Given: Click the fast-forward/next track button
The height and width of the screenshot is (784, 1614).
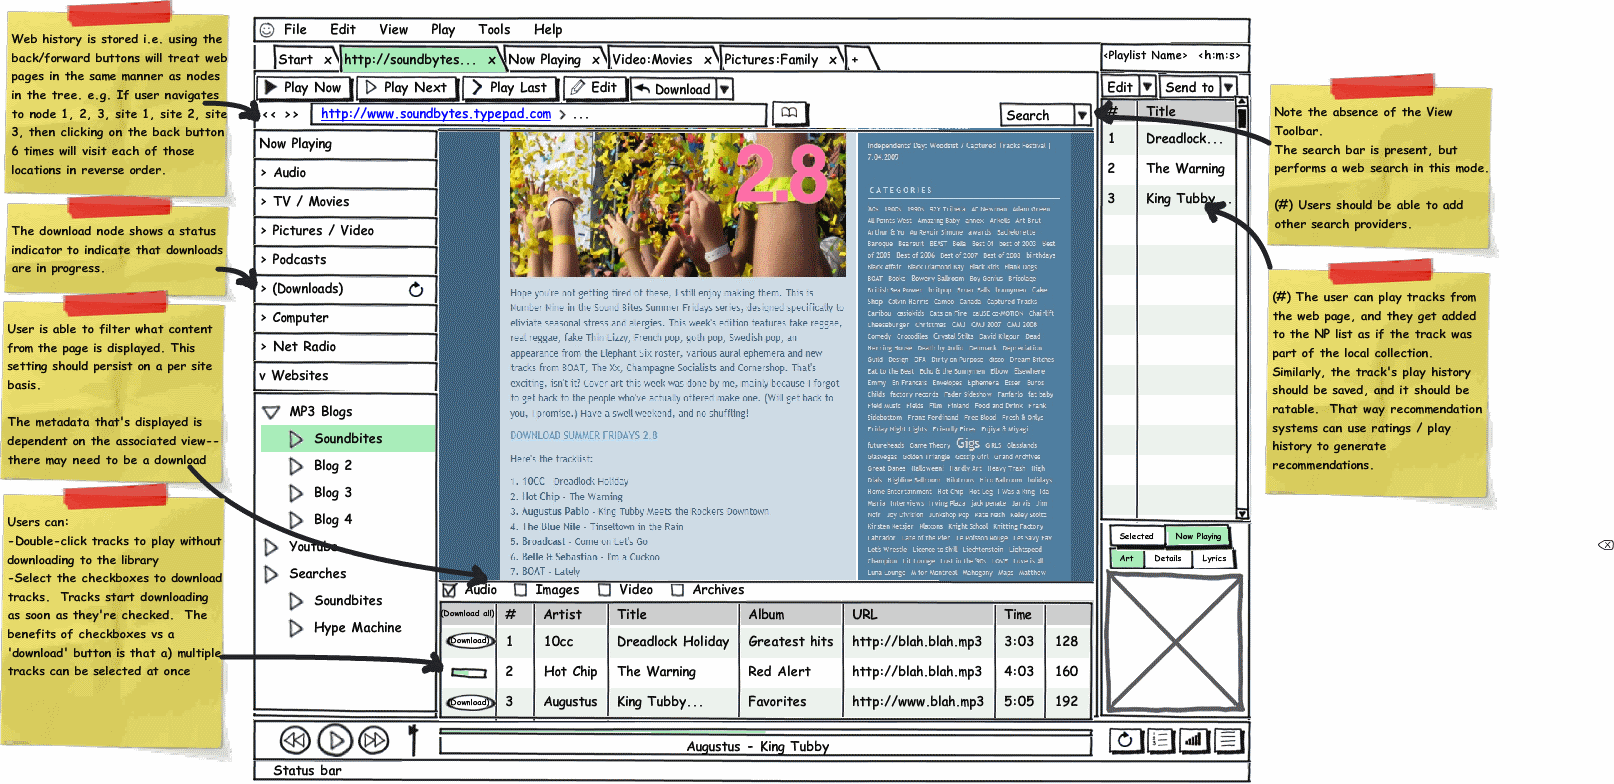Looking at the screenshot, I should 374,740.
